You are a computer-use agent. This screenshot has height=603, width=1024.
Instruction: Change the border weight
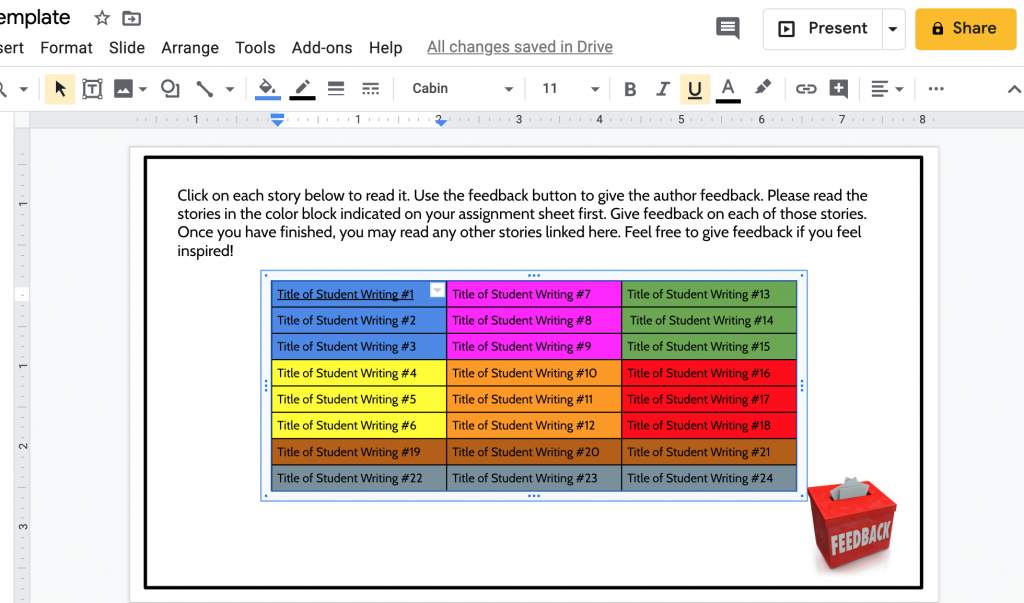[x=336, y=89]
